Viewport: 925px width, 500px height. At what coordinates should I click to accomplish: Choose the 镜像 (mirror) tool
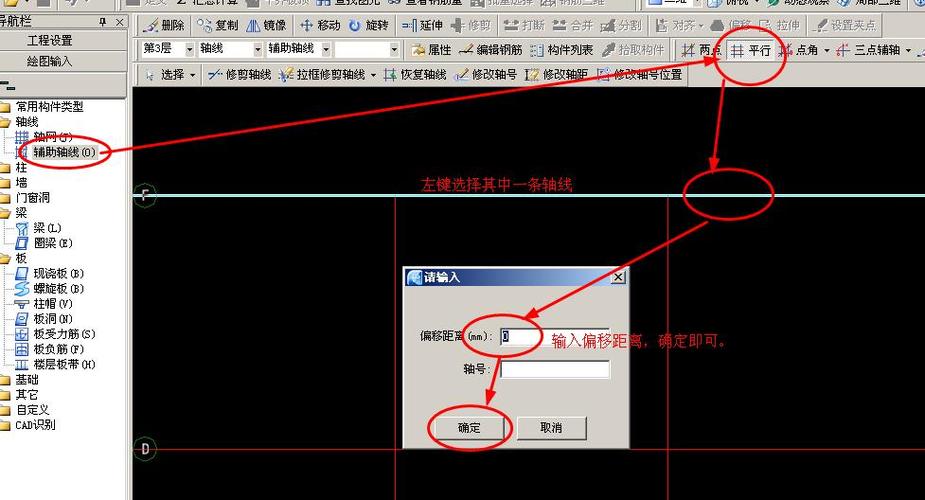pyautogui.click(x=266, y=25)
